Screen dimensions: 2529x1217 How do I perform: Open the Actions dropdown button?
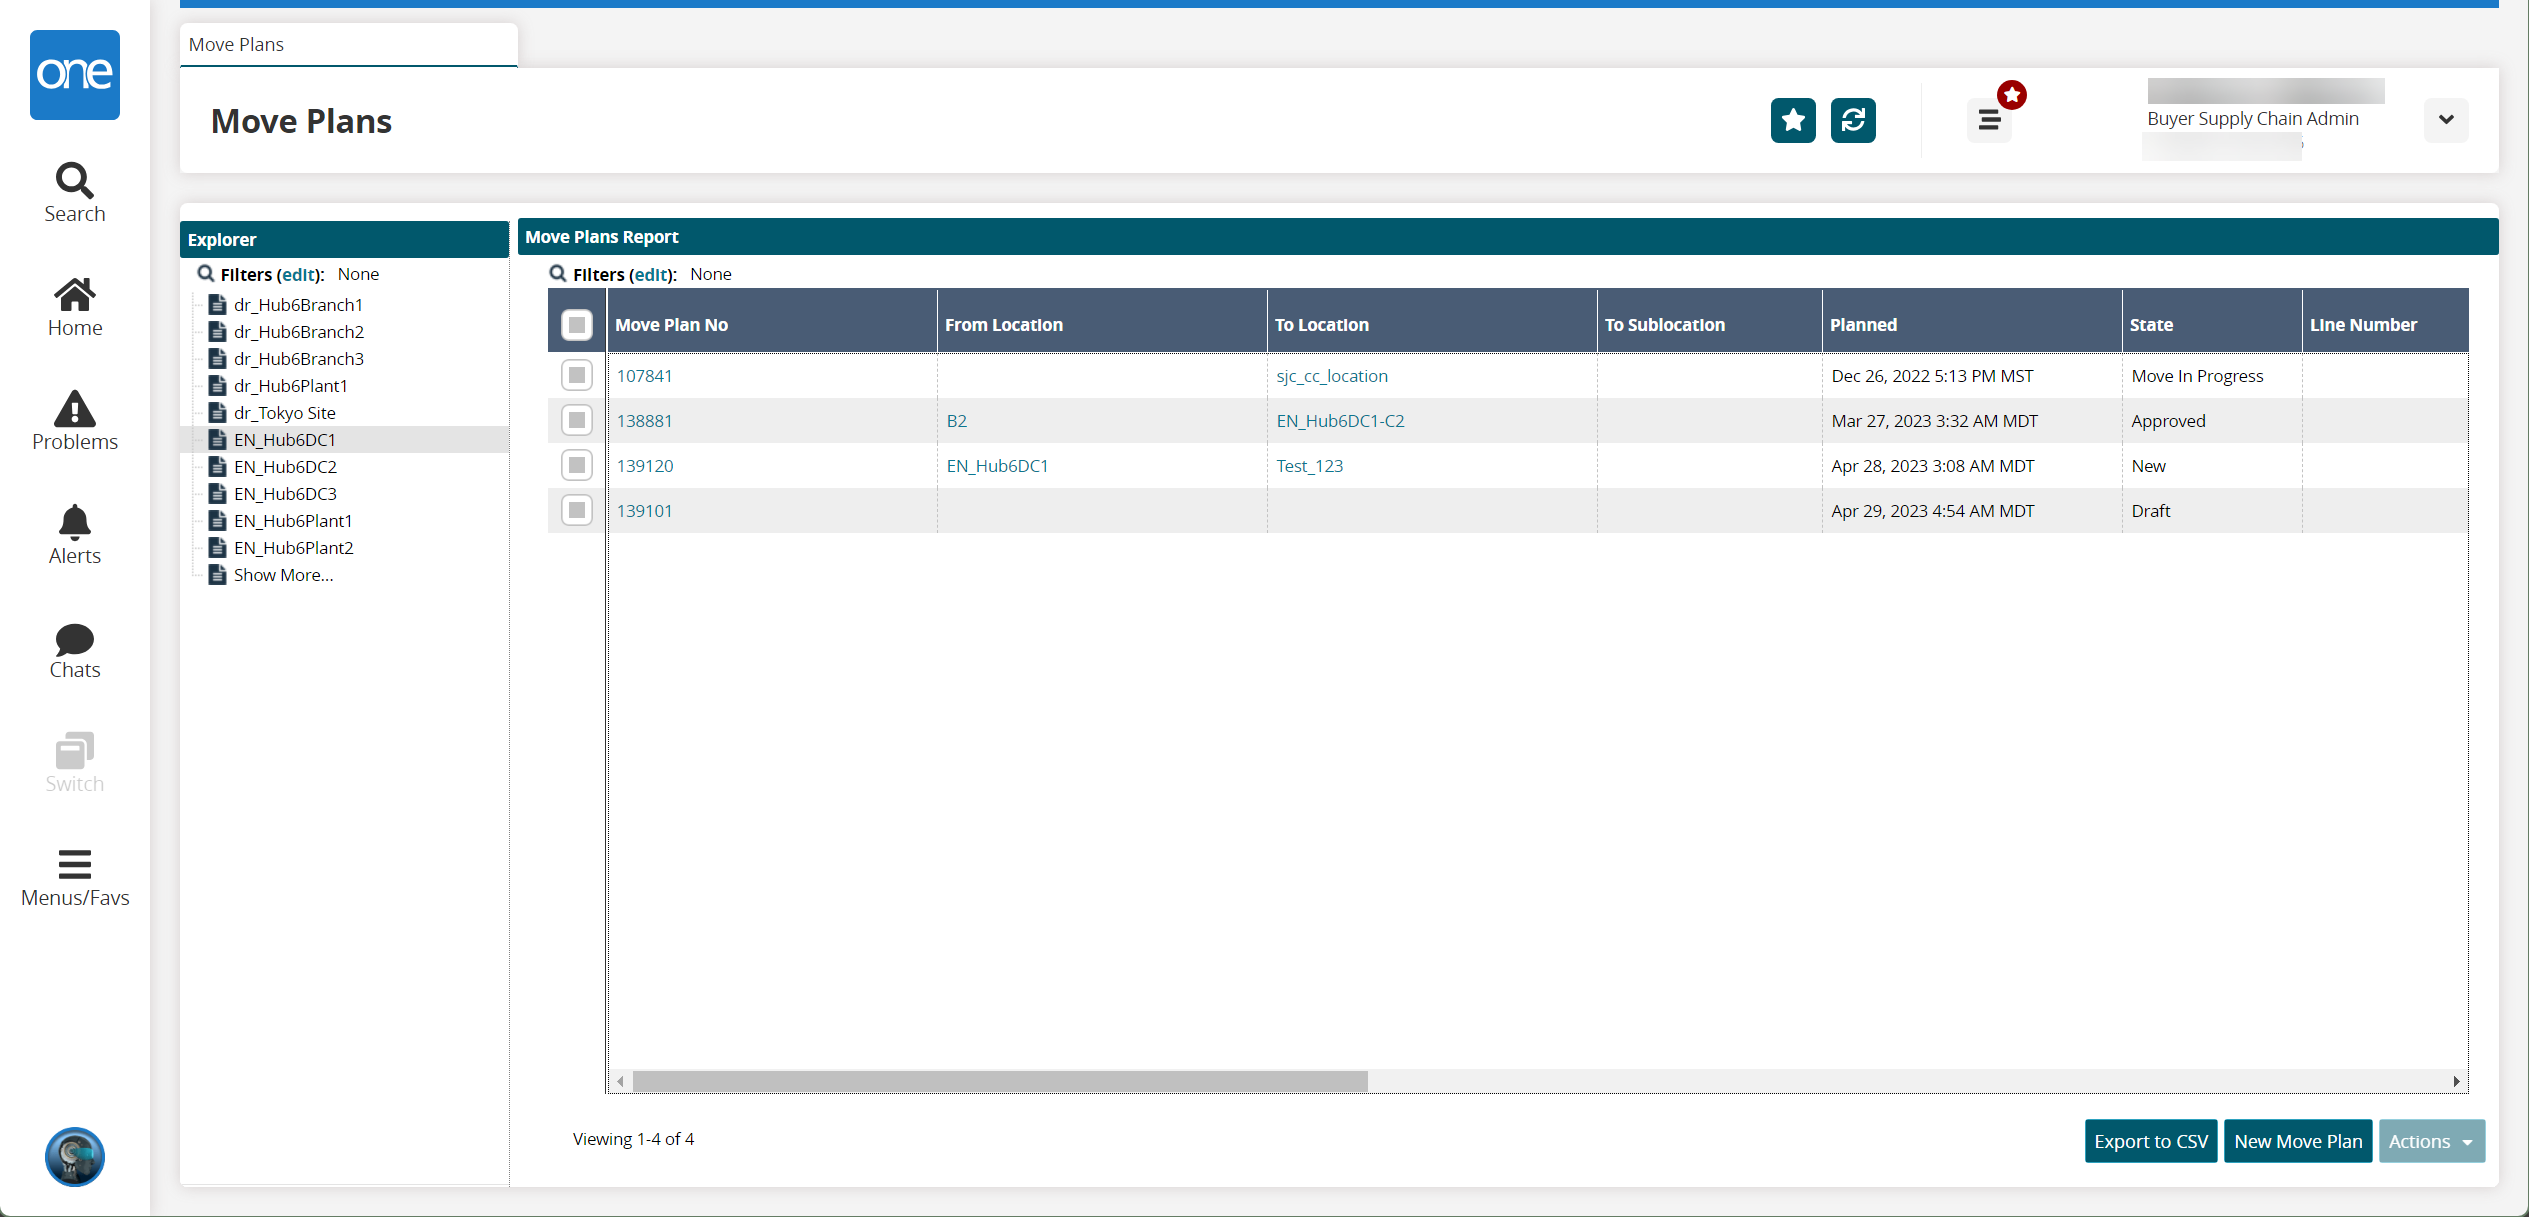[2431, 1141]
